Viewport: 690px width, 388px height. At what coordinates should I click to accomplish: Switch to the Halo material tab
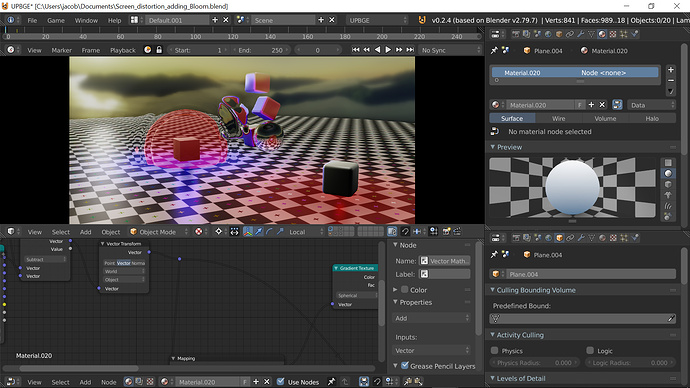pos(652,118)
